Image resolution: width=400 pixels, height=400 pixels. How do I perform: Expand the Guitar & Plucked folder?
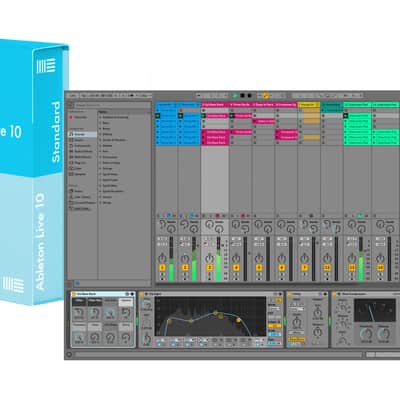coord(100,140)
